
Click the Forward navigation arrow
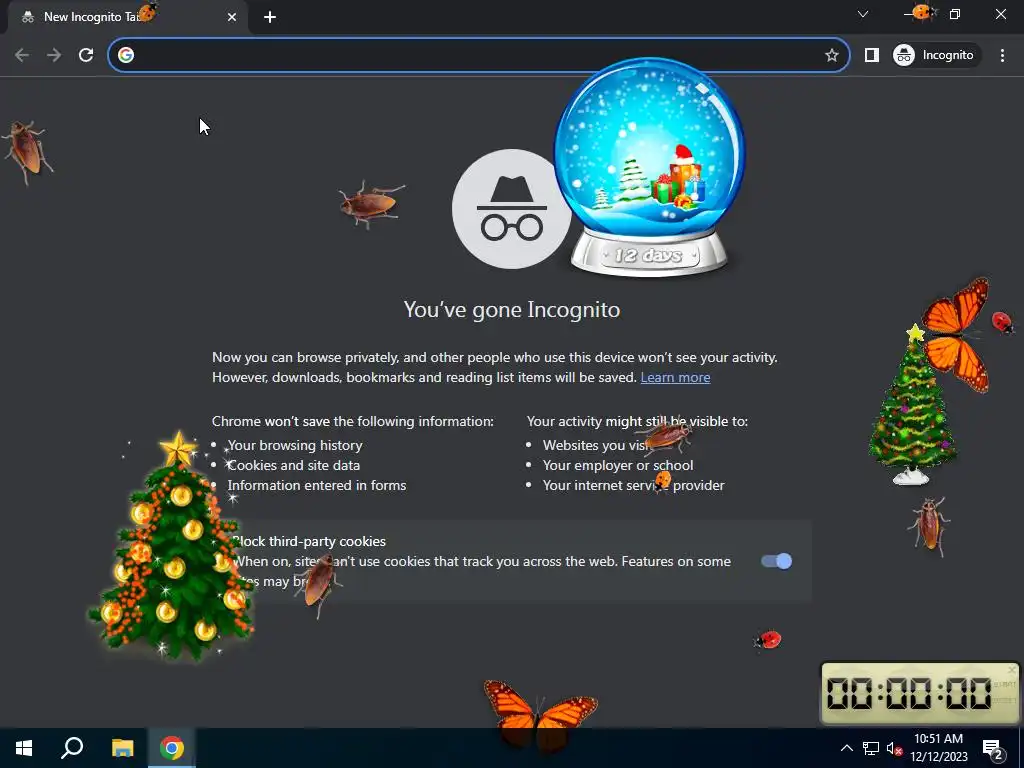(54, 56)
